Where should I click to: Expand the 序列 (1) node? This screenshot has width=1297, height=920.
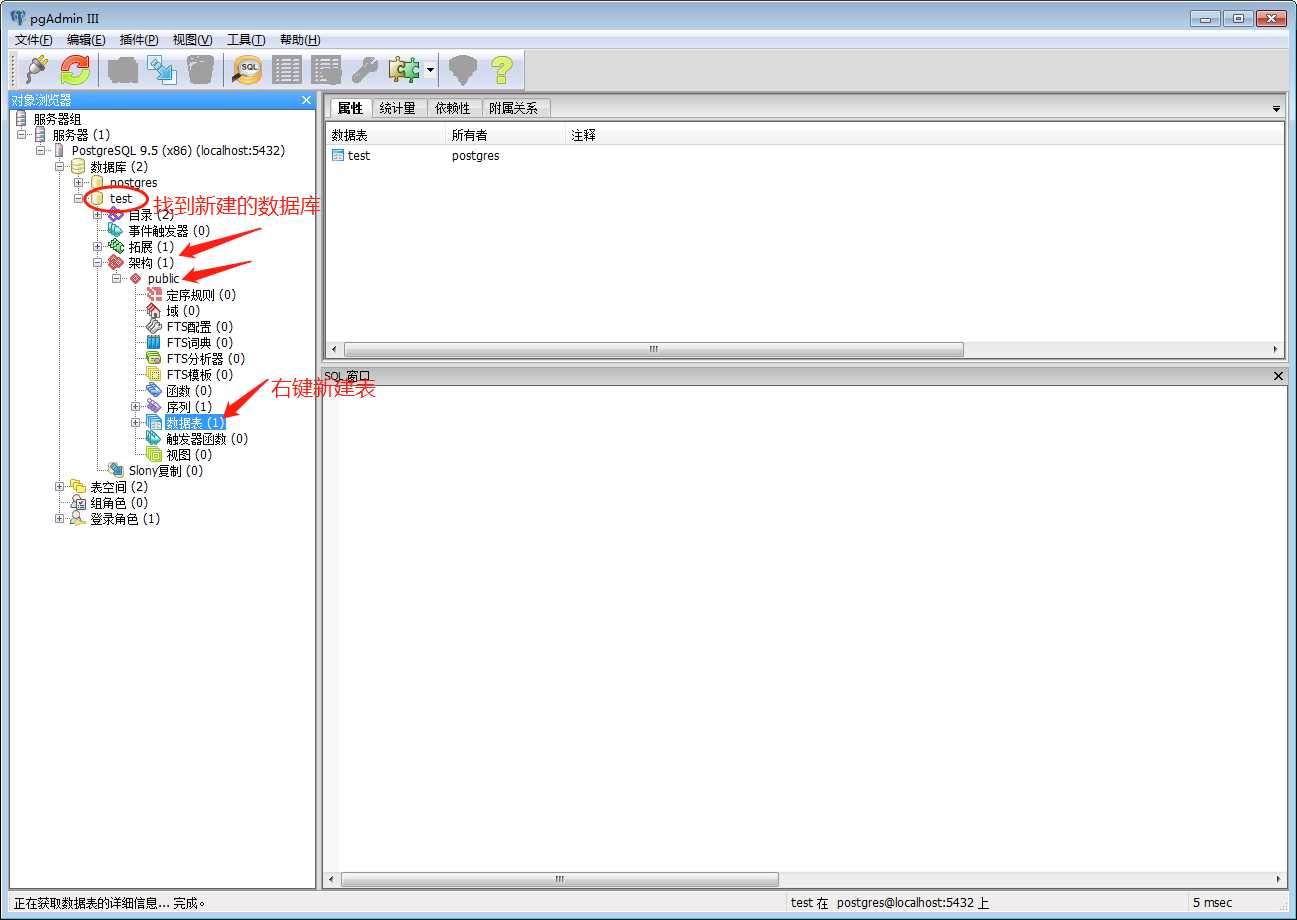[136, 407]
